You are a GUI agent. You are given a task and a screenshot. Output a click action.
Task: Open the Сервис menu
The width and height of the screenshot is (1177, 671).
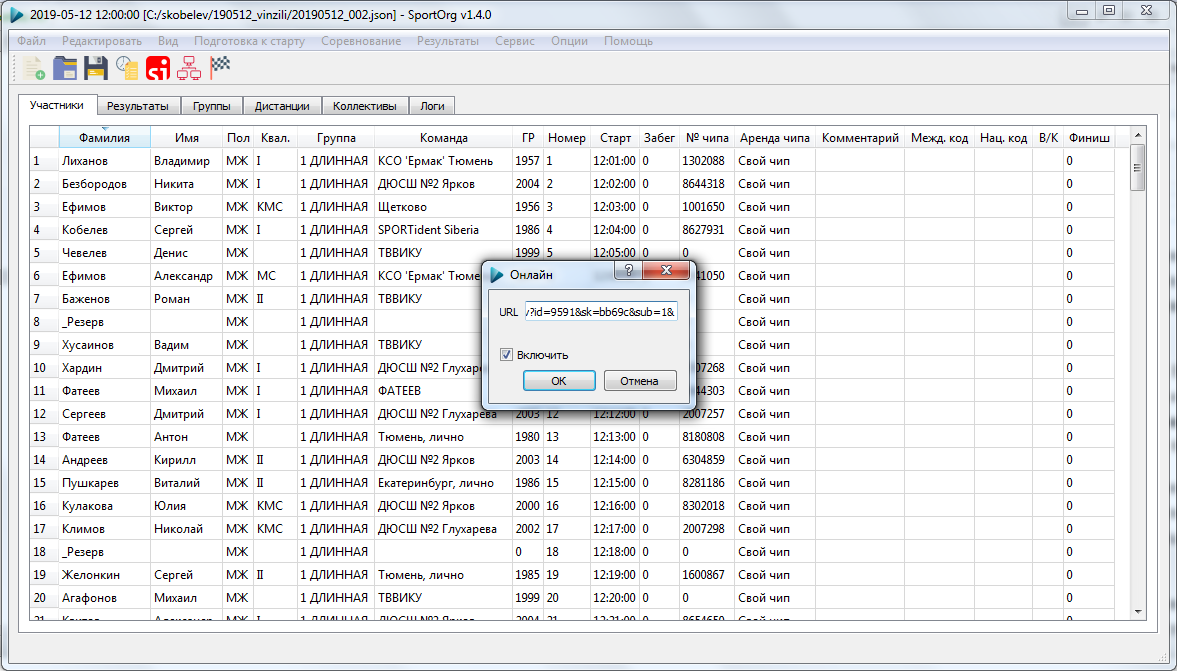coord(515,41)
